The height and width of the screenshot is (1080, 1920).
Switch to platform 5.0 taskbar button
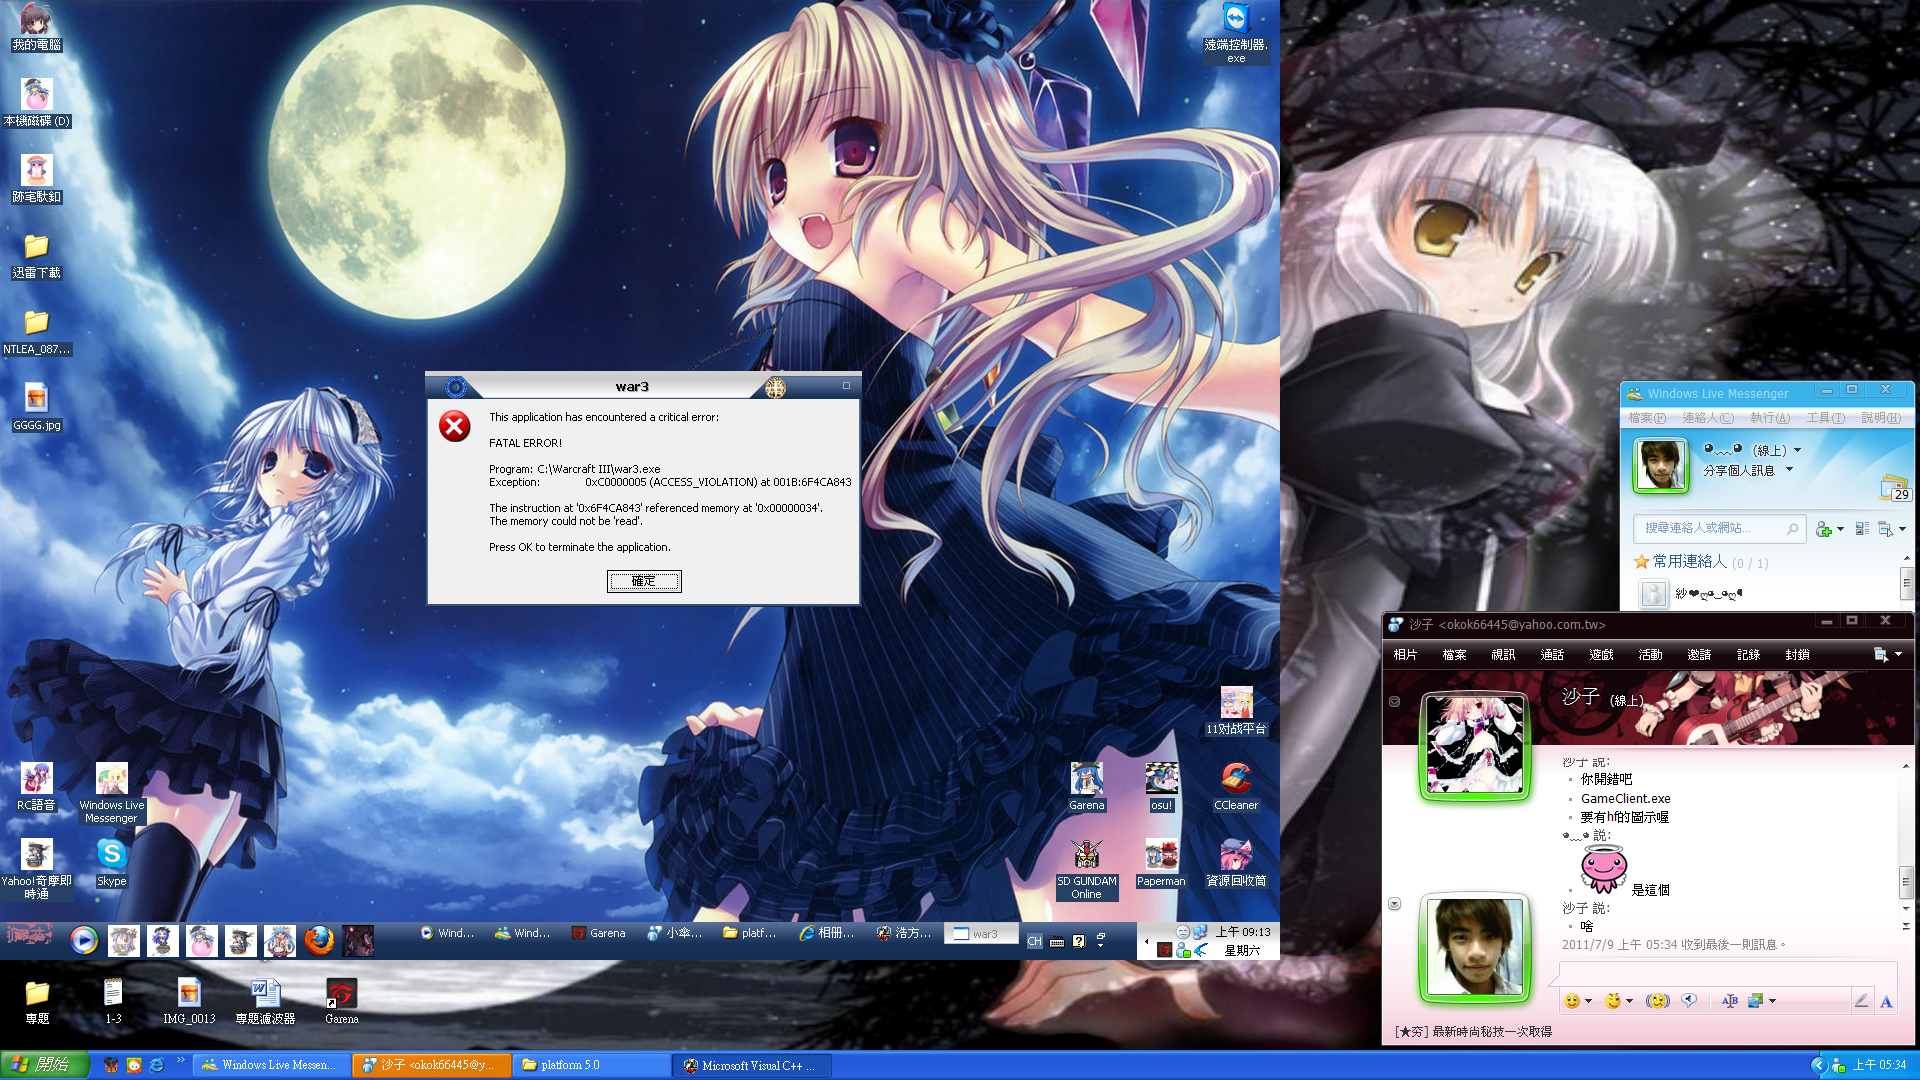[x=592, y=1065]
